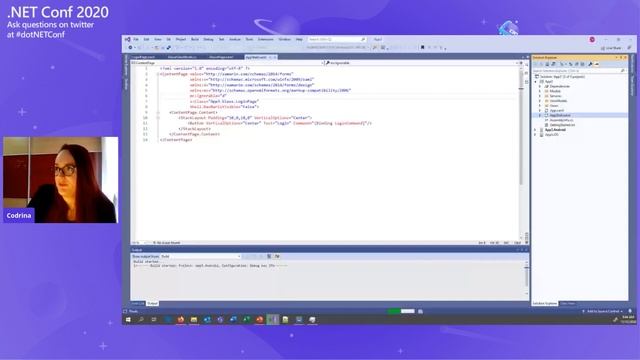Open the Show output from dropdown
This screenshot has height=360, width=640.
tap(200, 256)
